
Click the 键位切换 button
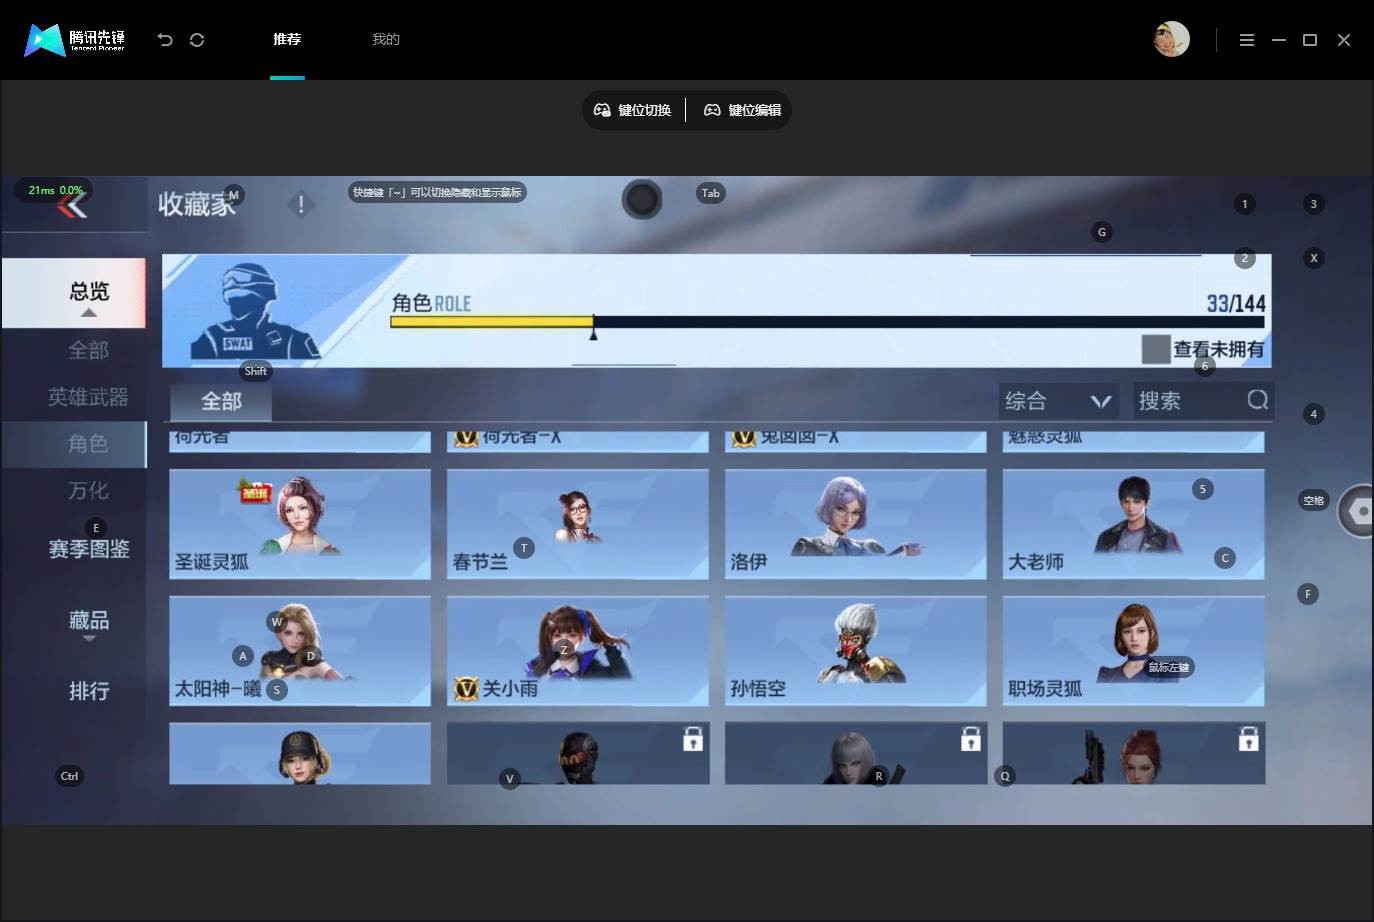633,110
